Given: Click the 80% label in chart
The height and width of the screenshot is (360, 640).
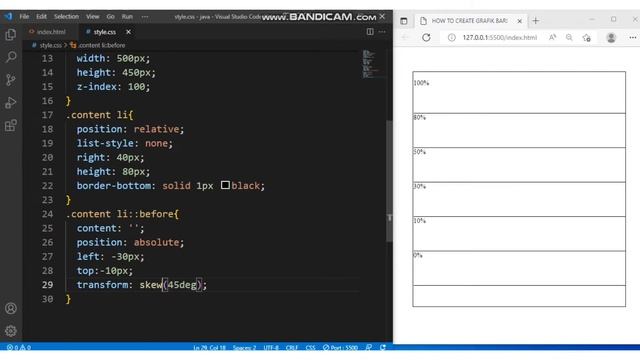Looking at the screenshot, I should (x=420, y=117).
